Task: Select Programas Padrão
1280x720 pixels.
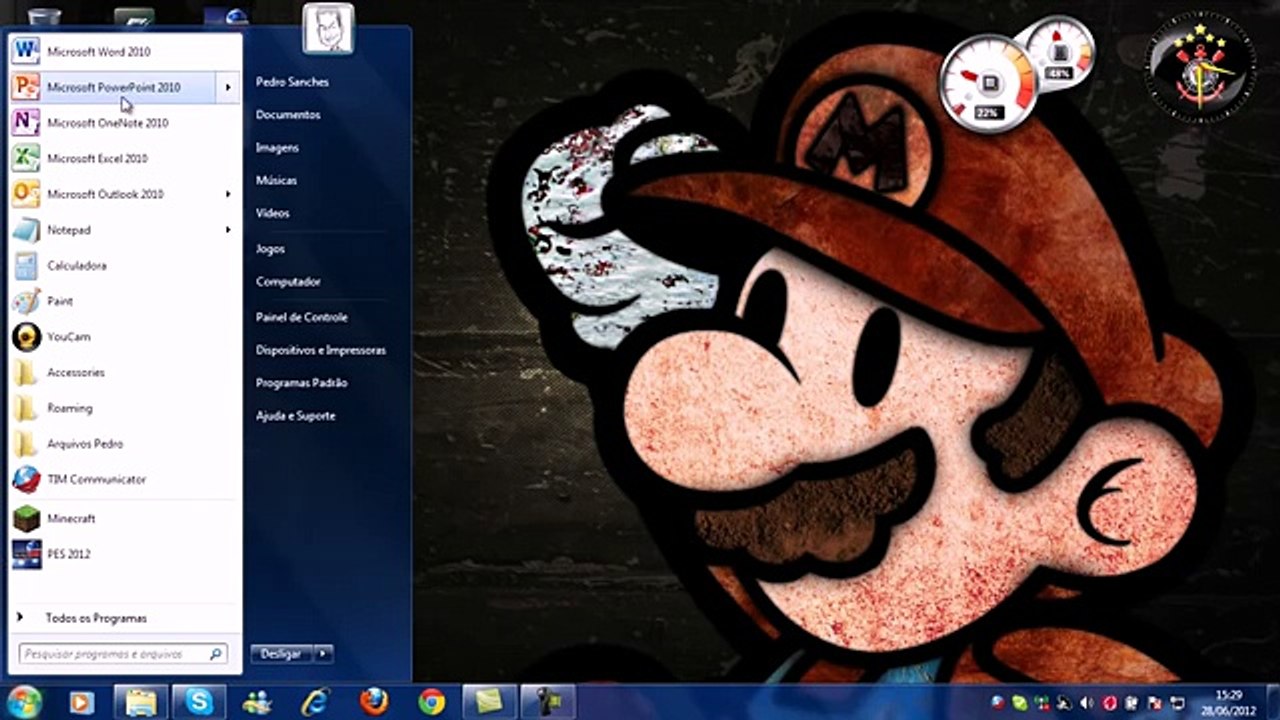Action: click(x=301, y=383)
